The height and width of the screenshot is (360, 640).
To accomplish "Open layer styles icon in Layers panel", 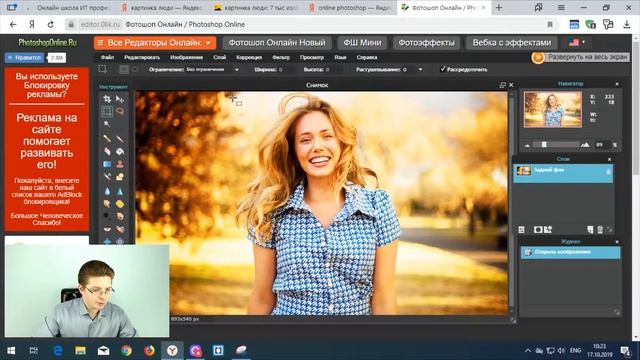I will [x=548, y=230].
